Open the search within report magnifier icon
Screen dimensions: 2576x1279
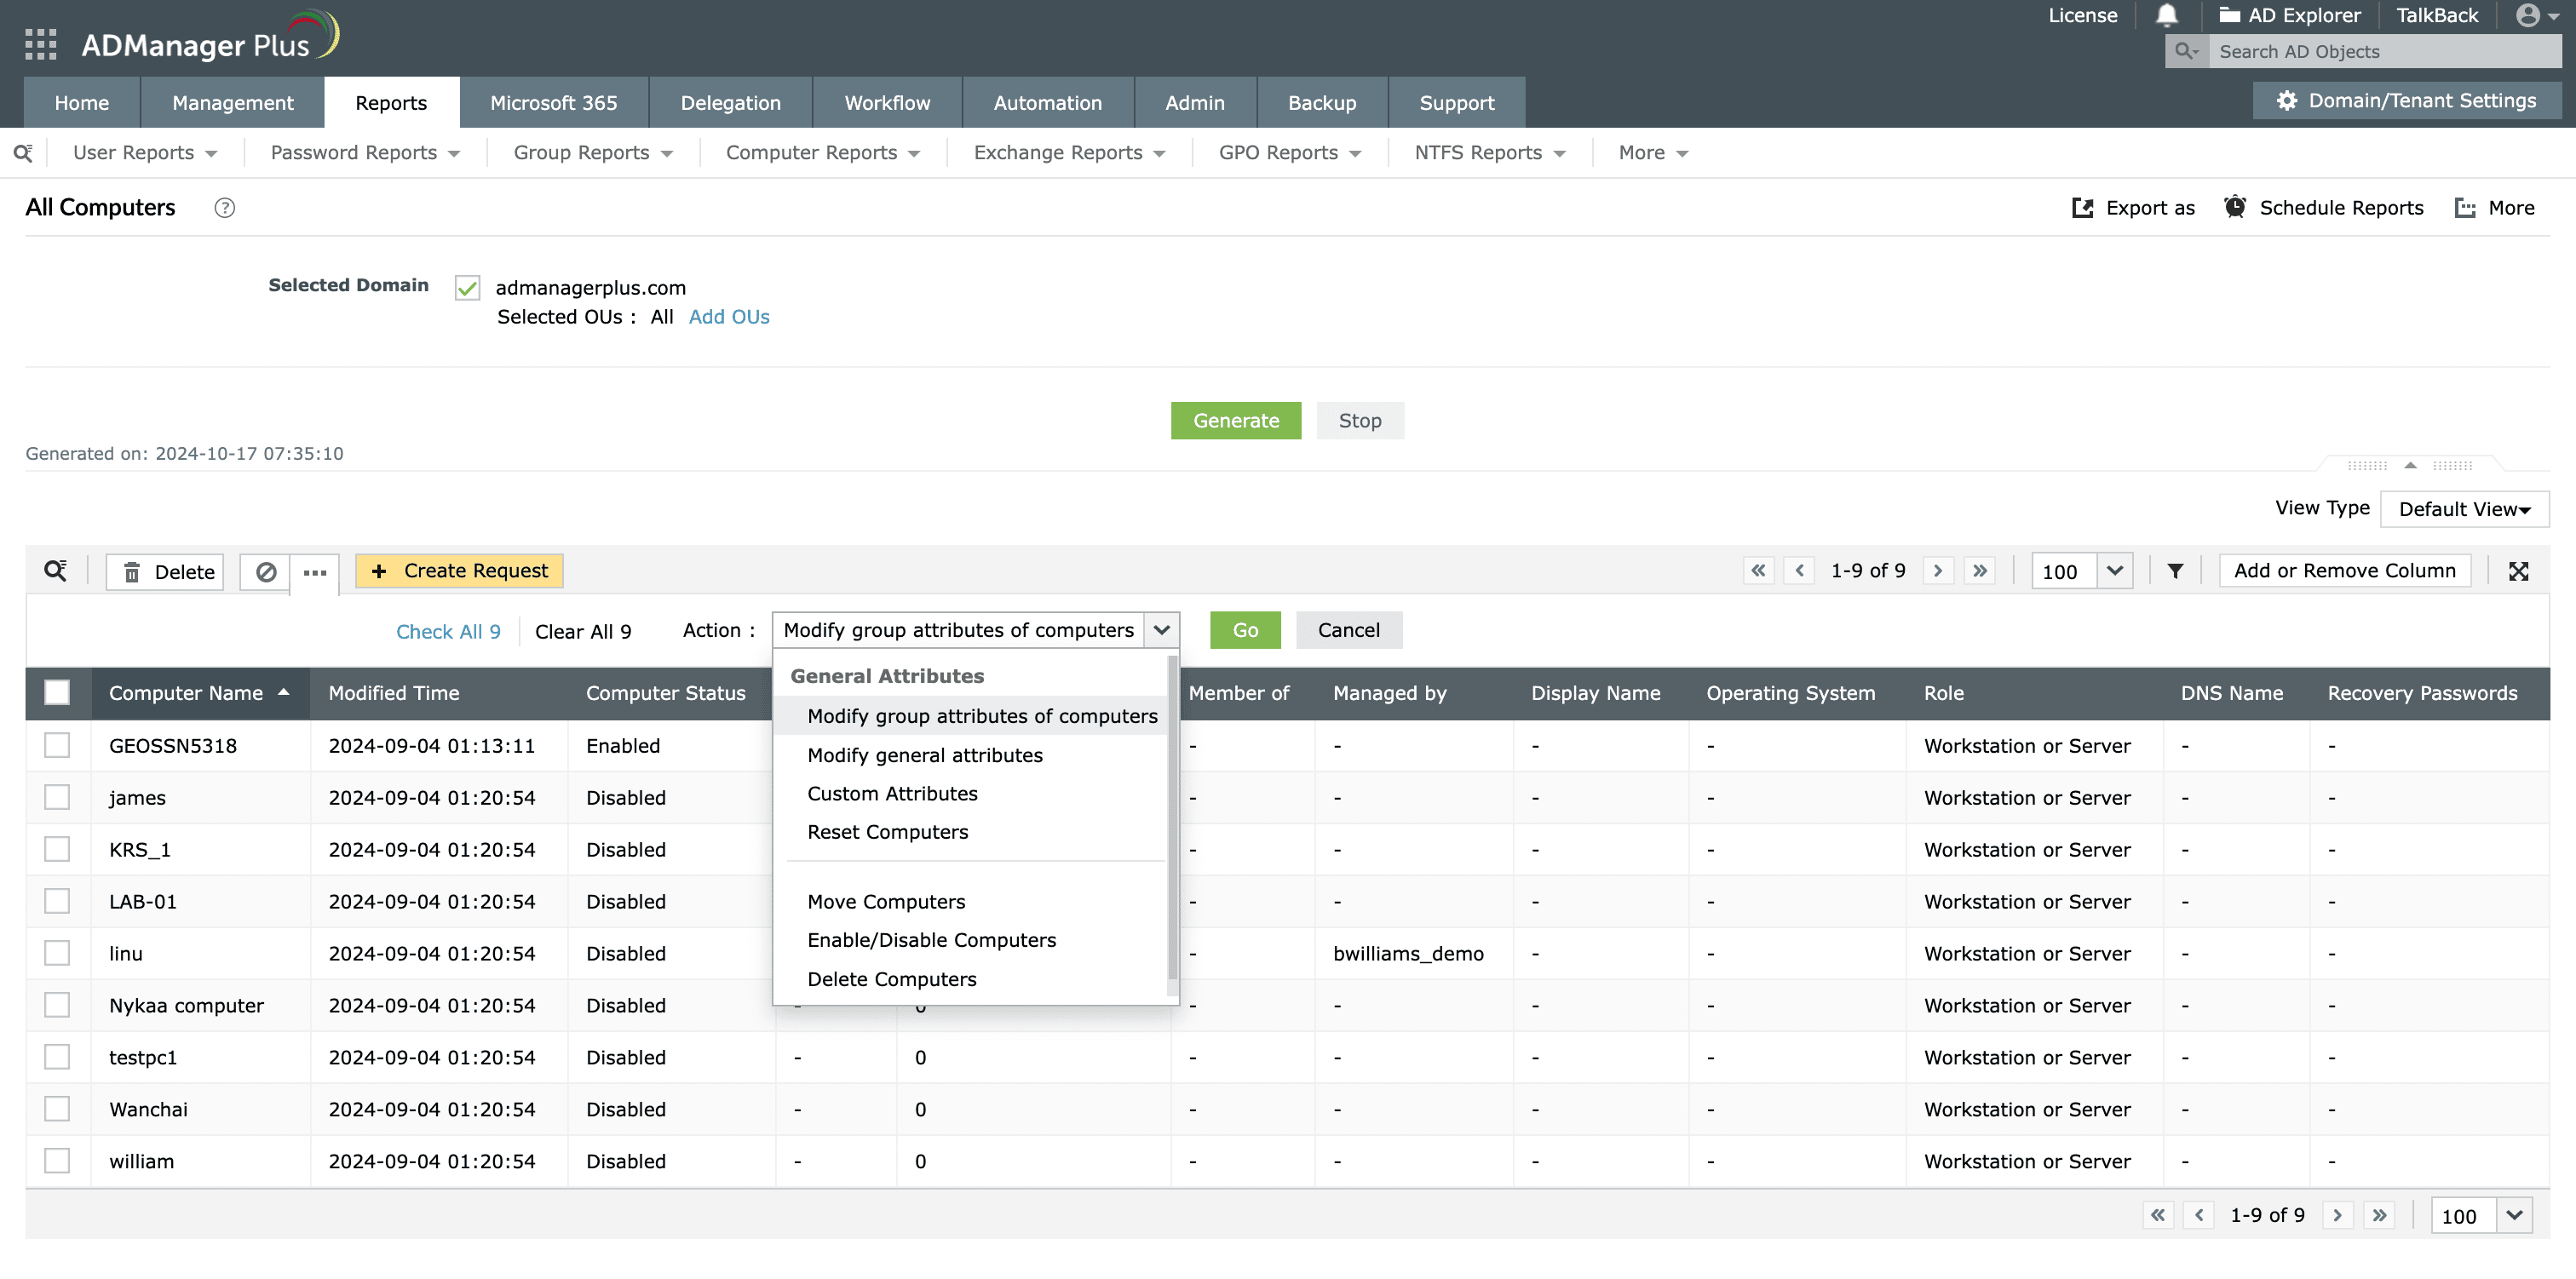[x=57, y=570]
